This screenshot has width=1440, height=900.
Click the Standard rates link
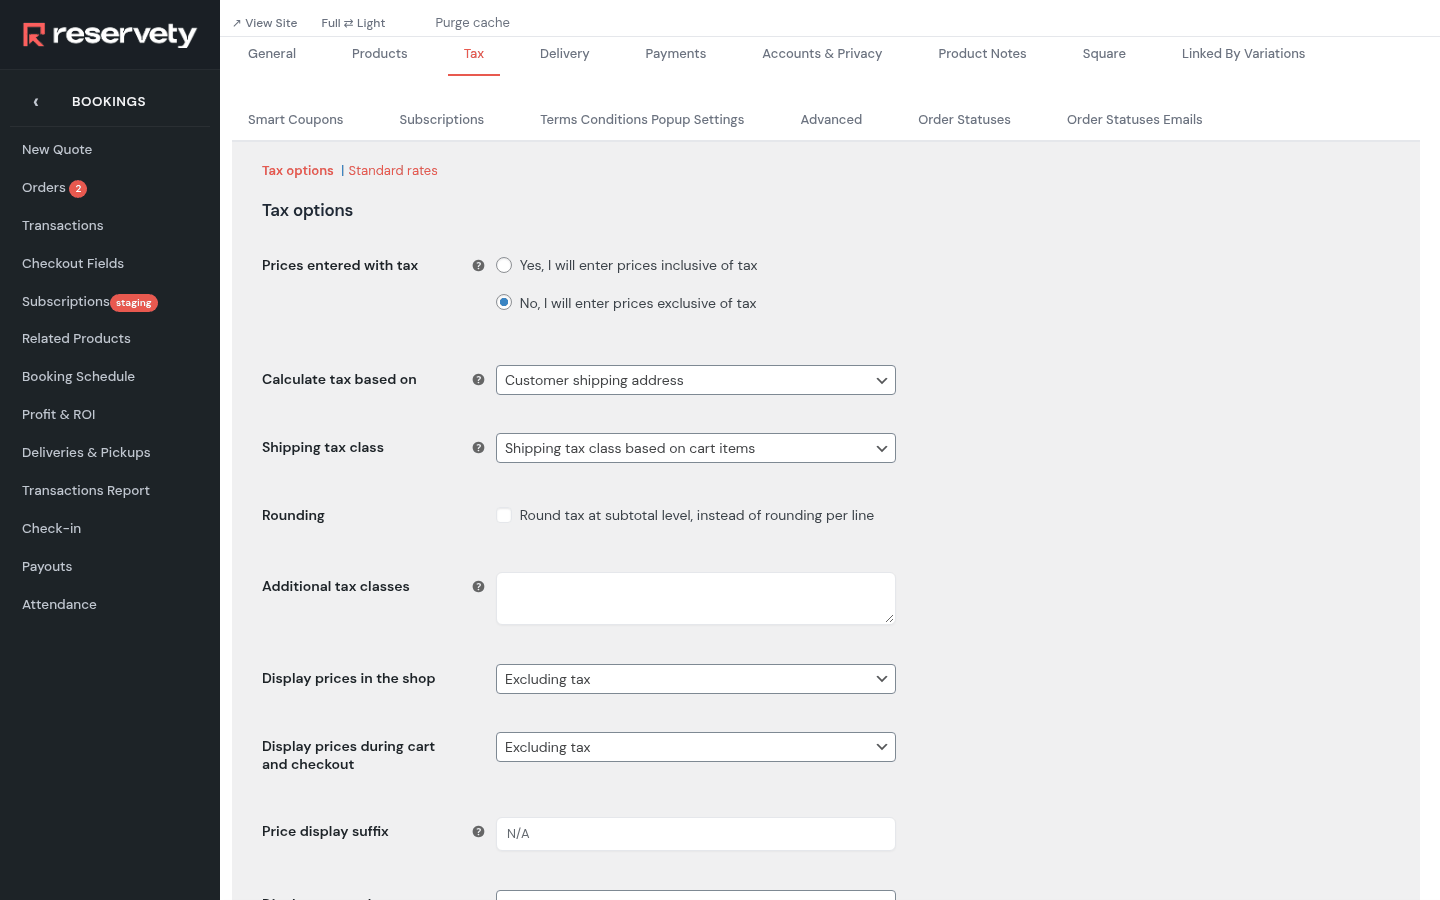point(393,171)
